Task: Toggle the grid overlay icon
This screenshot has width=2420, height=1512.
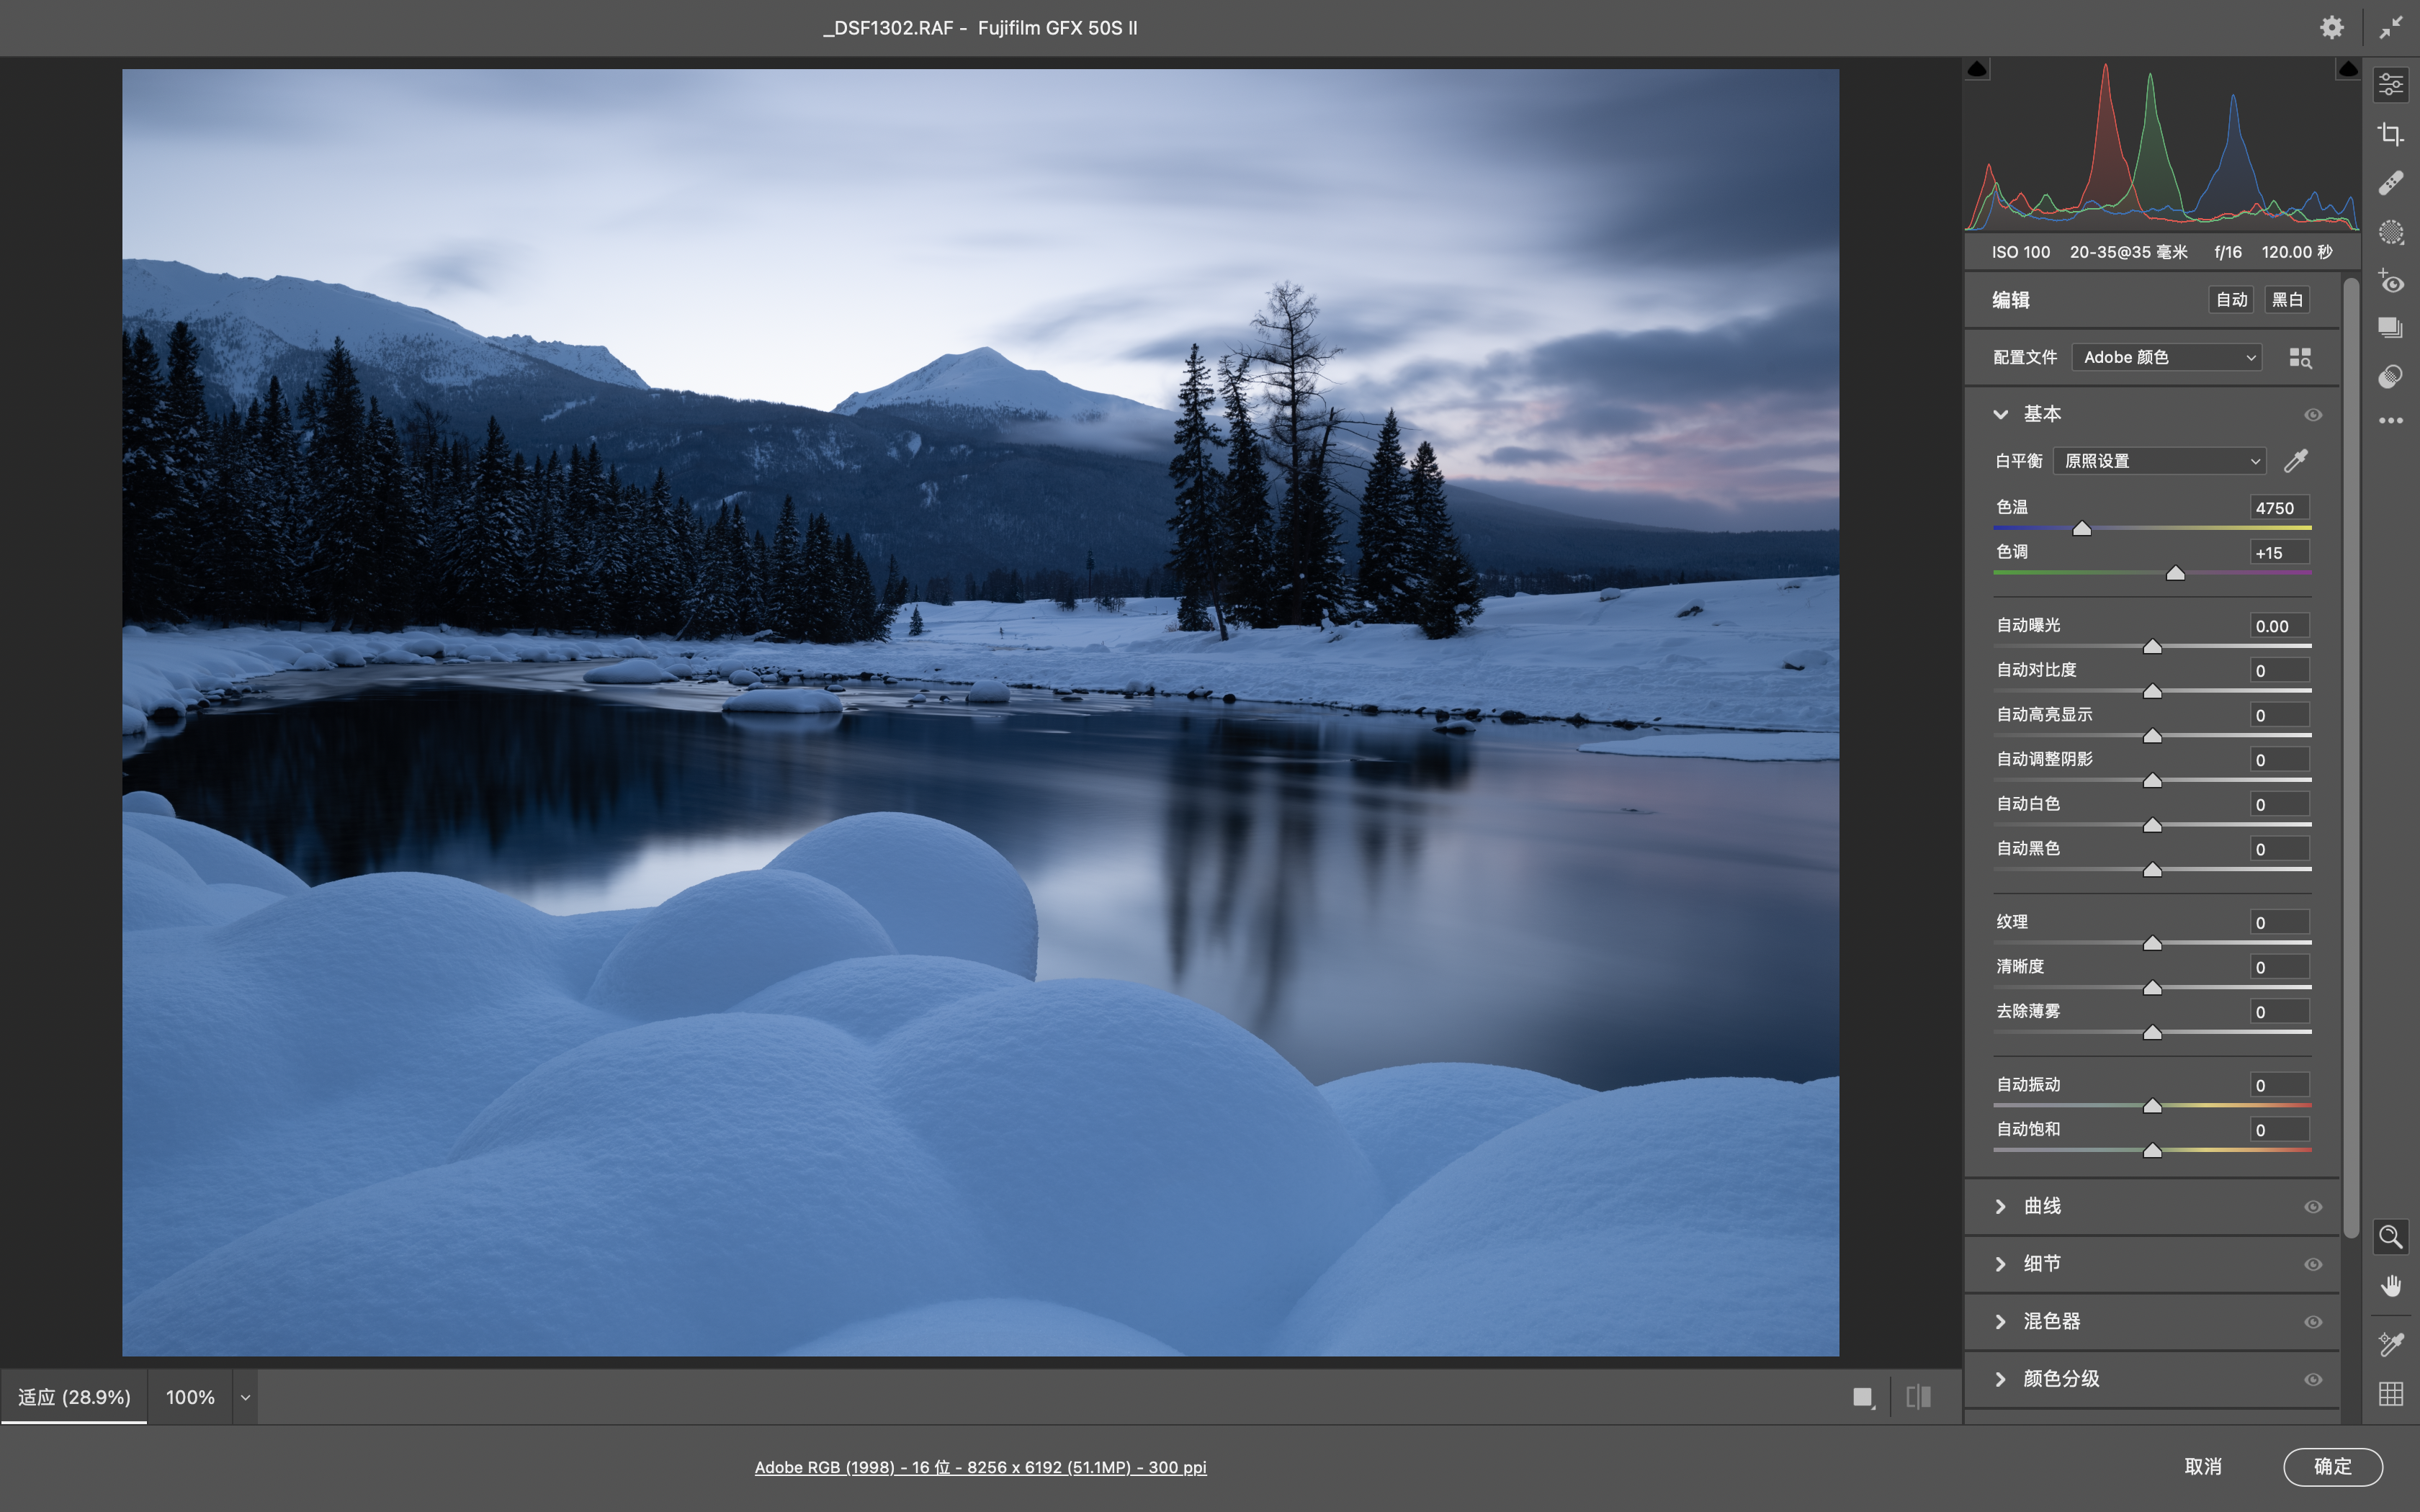Action: pyautogui.click(x=2391, y=1393)
